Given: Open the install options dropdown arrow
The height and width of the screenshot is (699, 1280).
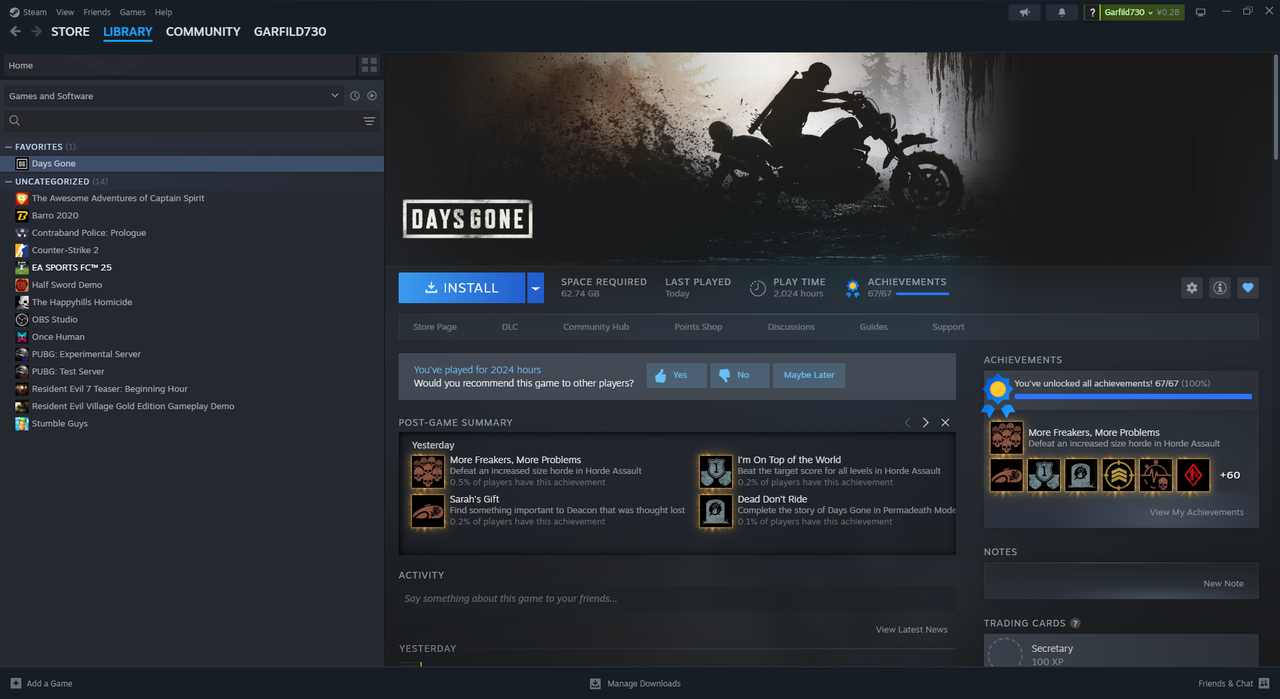Looking at the screenshot, I should pos(535,288).
